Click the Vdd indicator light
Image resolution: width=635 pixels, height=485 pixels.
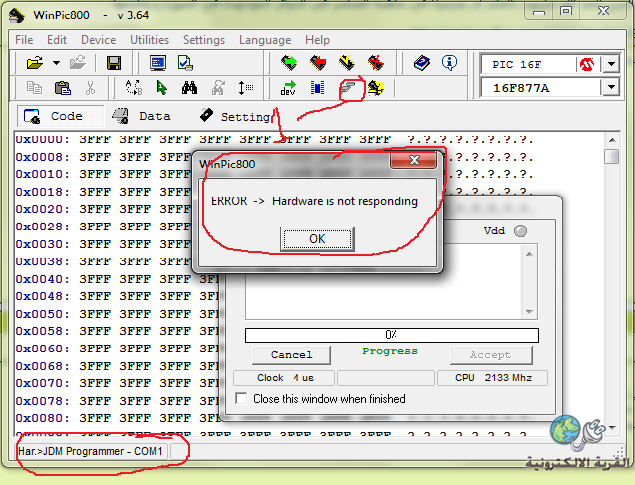tap(520, 231)
